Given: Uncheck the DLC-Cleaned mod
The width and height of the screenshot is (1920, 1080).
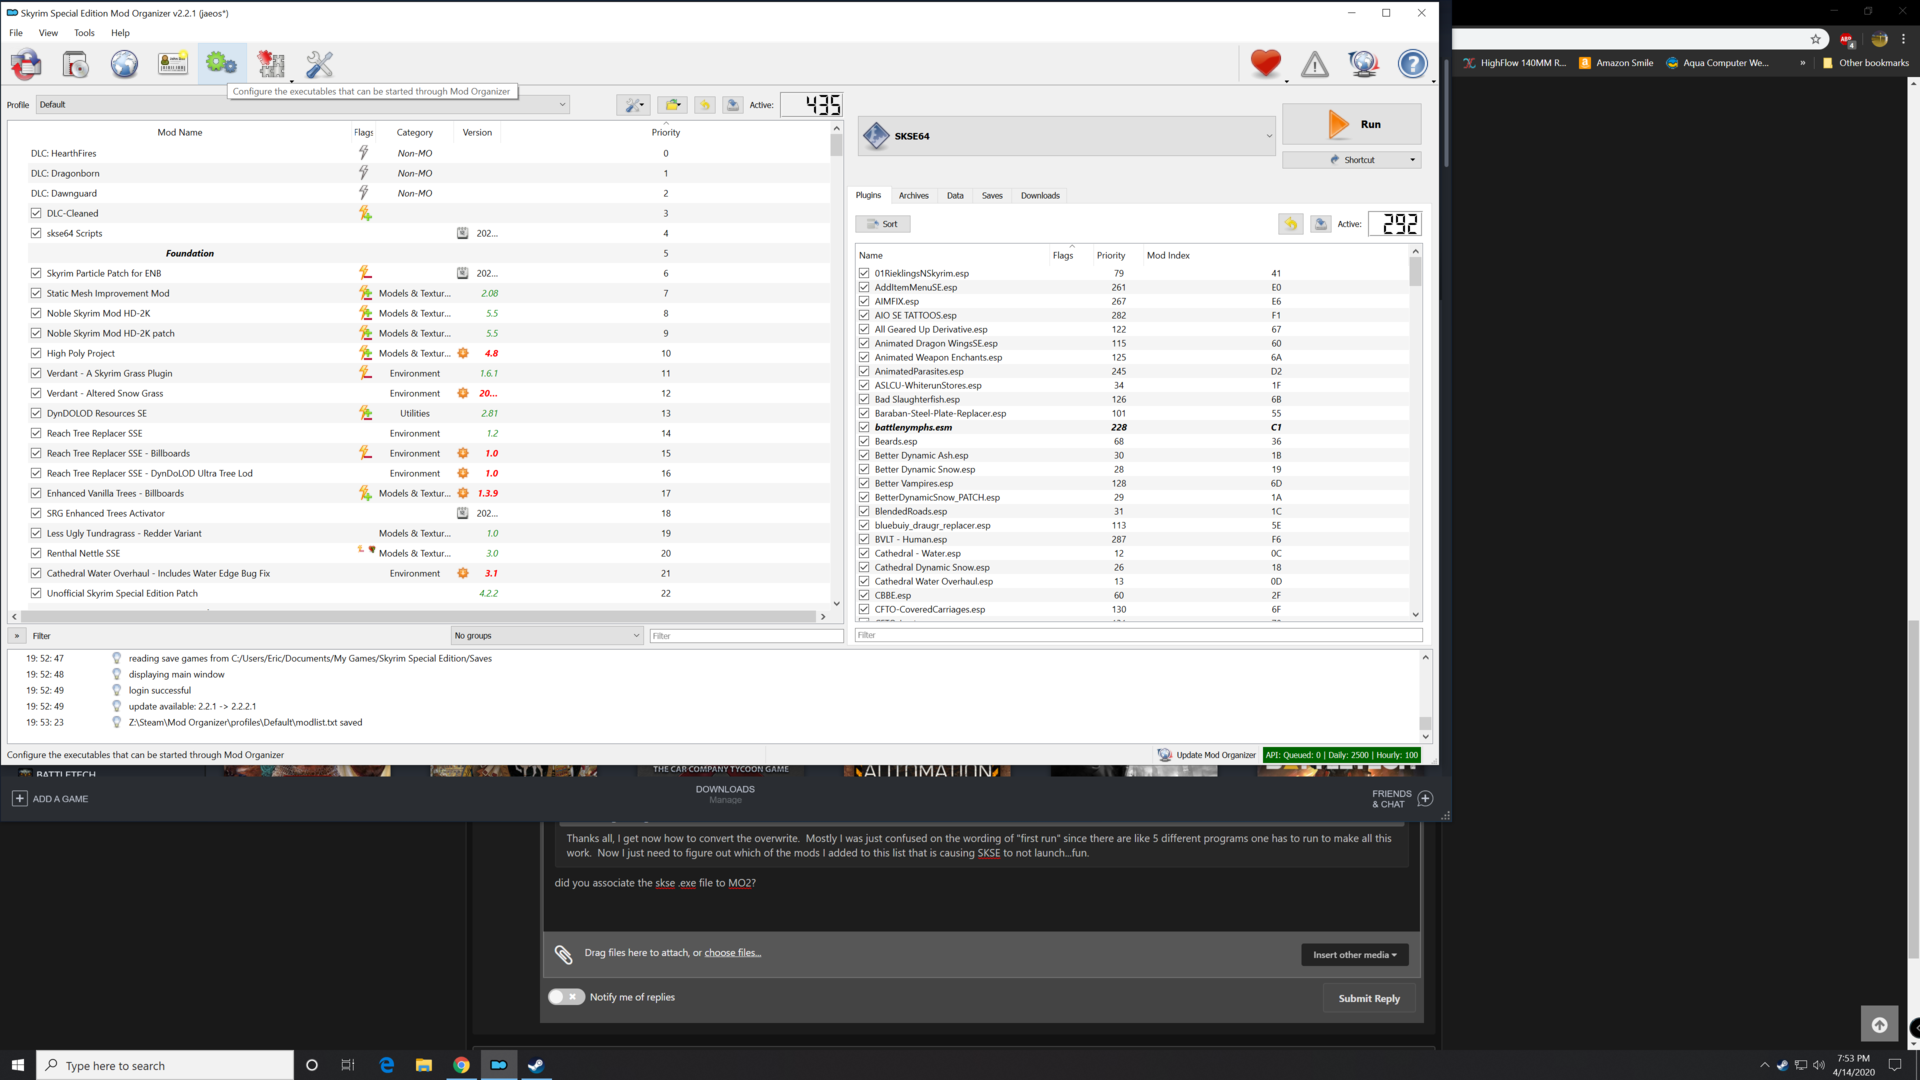Looking at the screenshot, I should coord(36,213).
